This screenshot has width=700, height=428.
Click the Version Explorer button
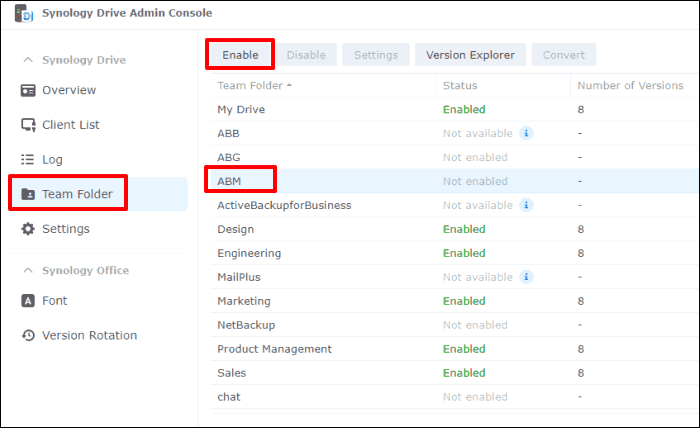[x=470, y=55]
